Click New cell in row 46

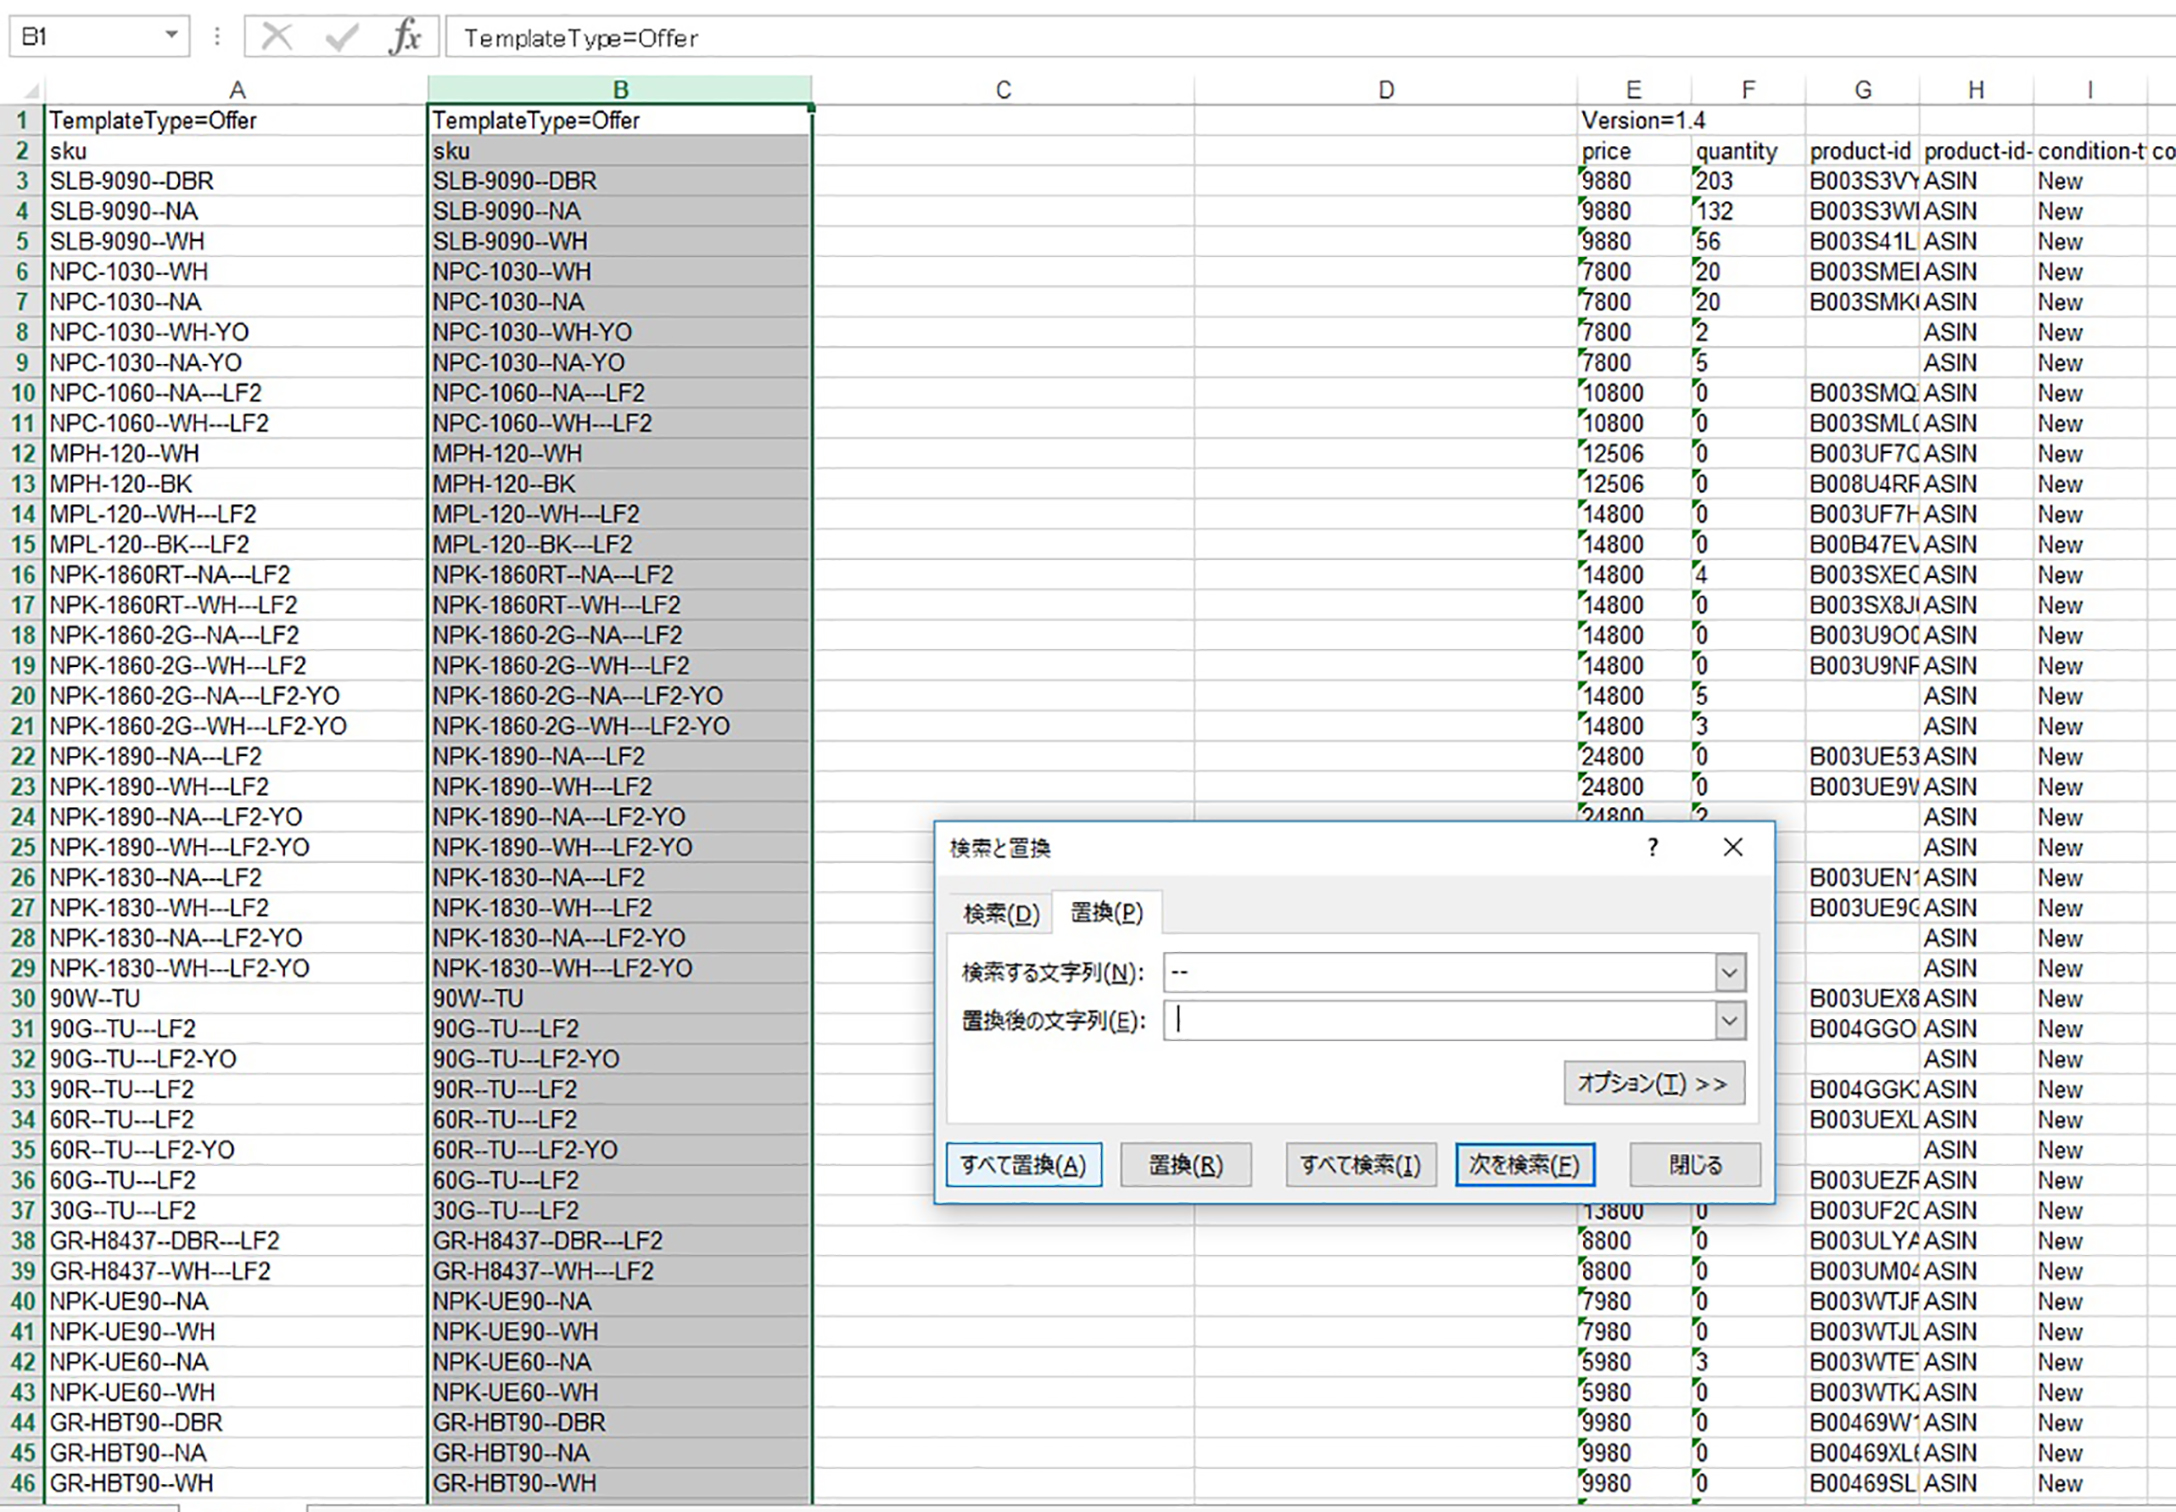[x=2090, y=1483]
